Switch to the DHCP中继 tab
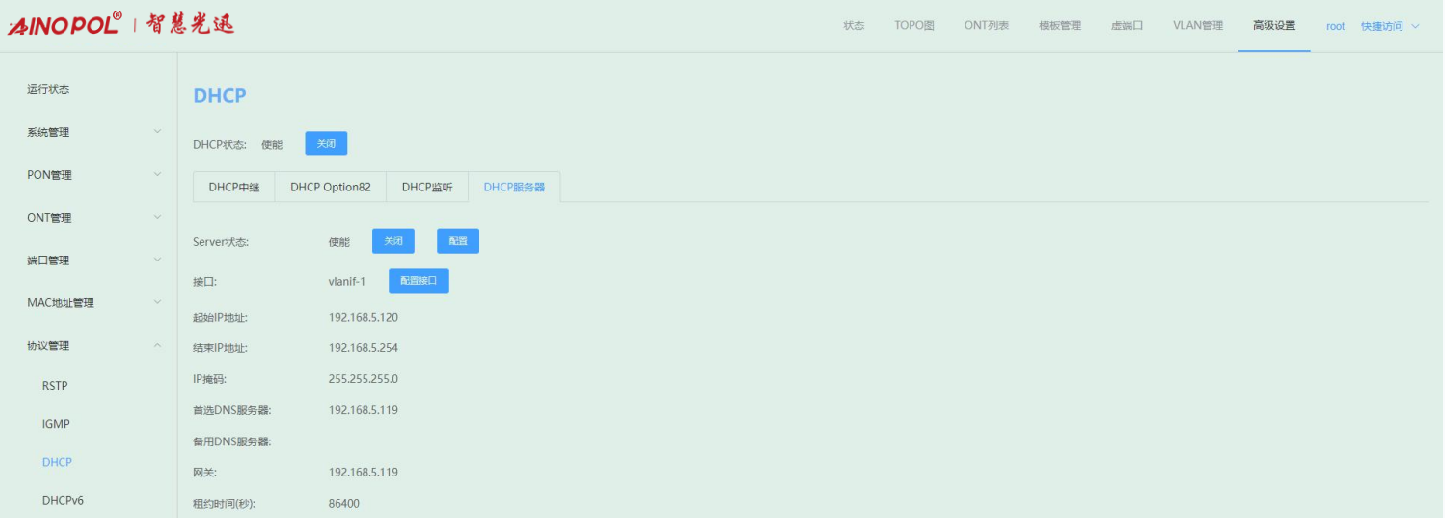This screenshot has height=518, width=1445. 234,187
